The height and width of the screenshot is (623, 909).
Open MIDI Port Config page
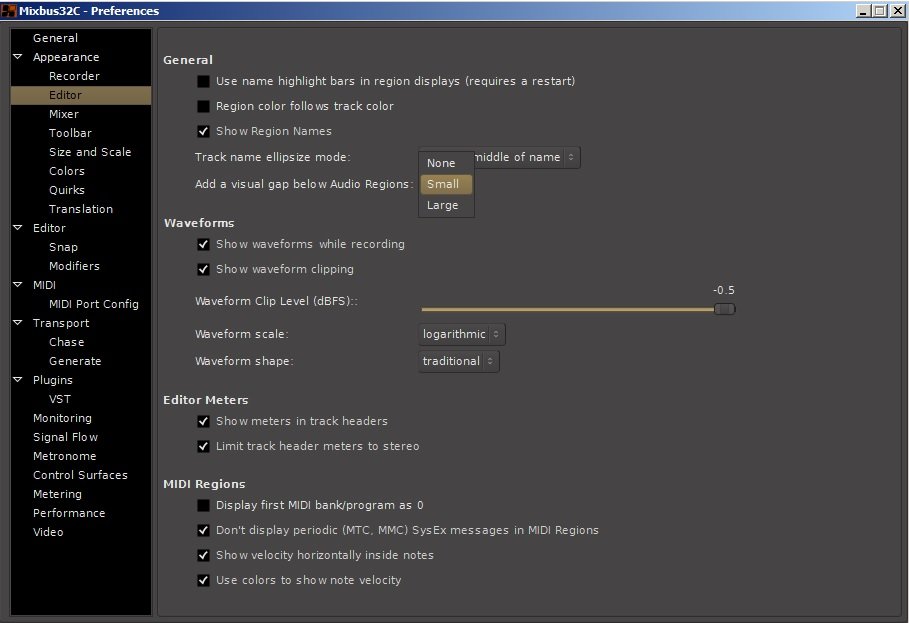click(93, 304)
